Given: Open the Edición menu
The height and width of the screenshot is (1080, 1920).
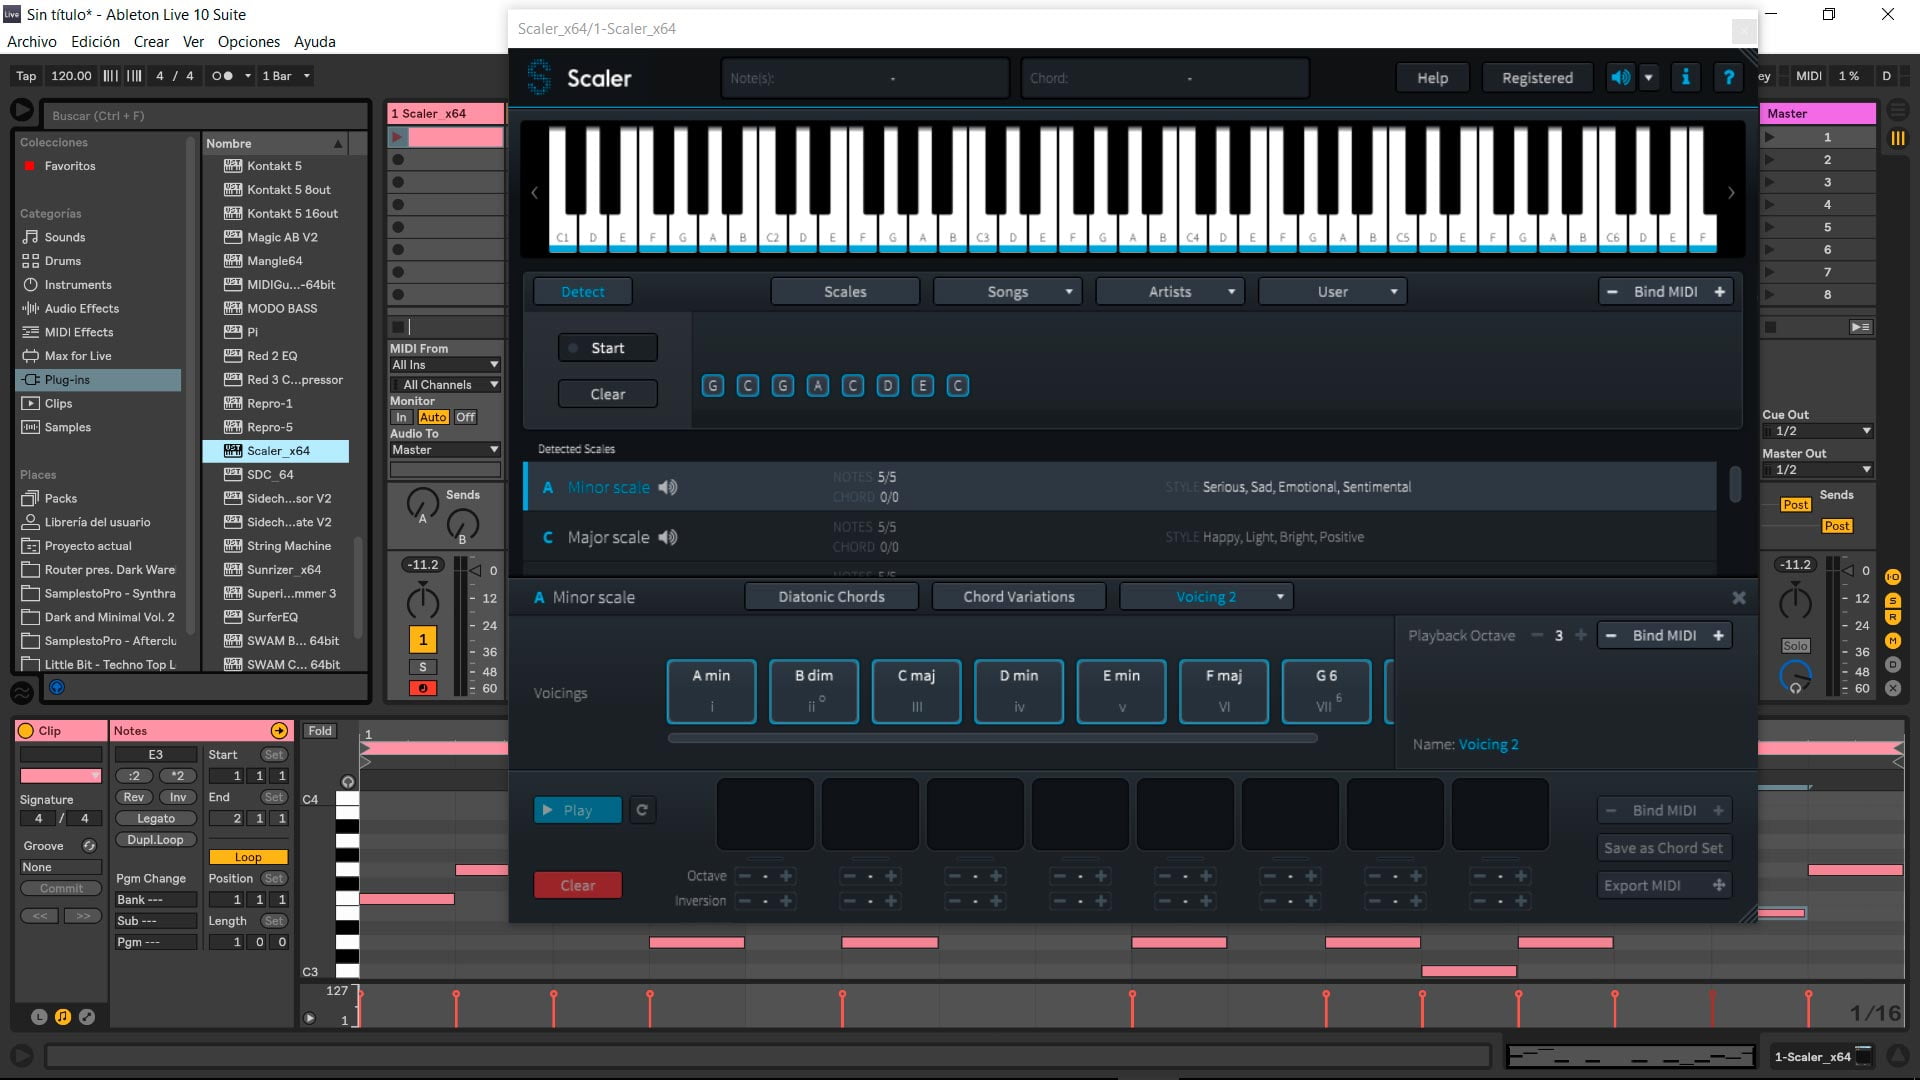Looking at the screenshot, I should pyautogui.click(x=95, y=42).
